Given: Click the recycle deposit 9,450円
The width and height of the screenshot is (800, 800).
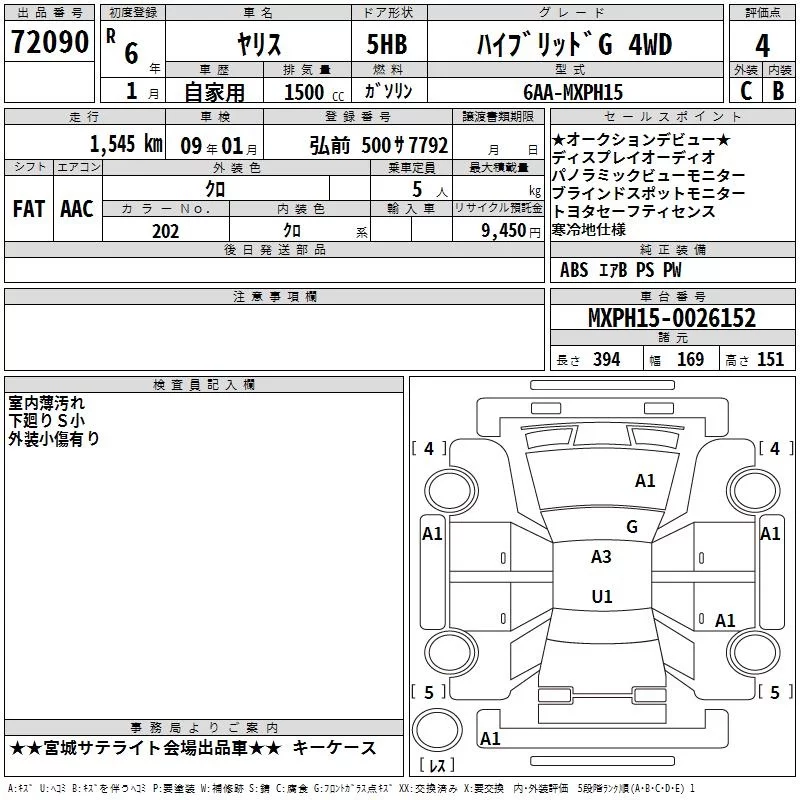Looking at the screenshot, I should pos(511,231).
